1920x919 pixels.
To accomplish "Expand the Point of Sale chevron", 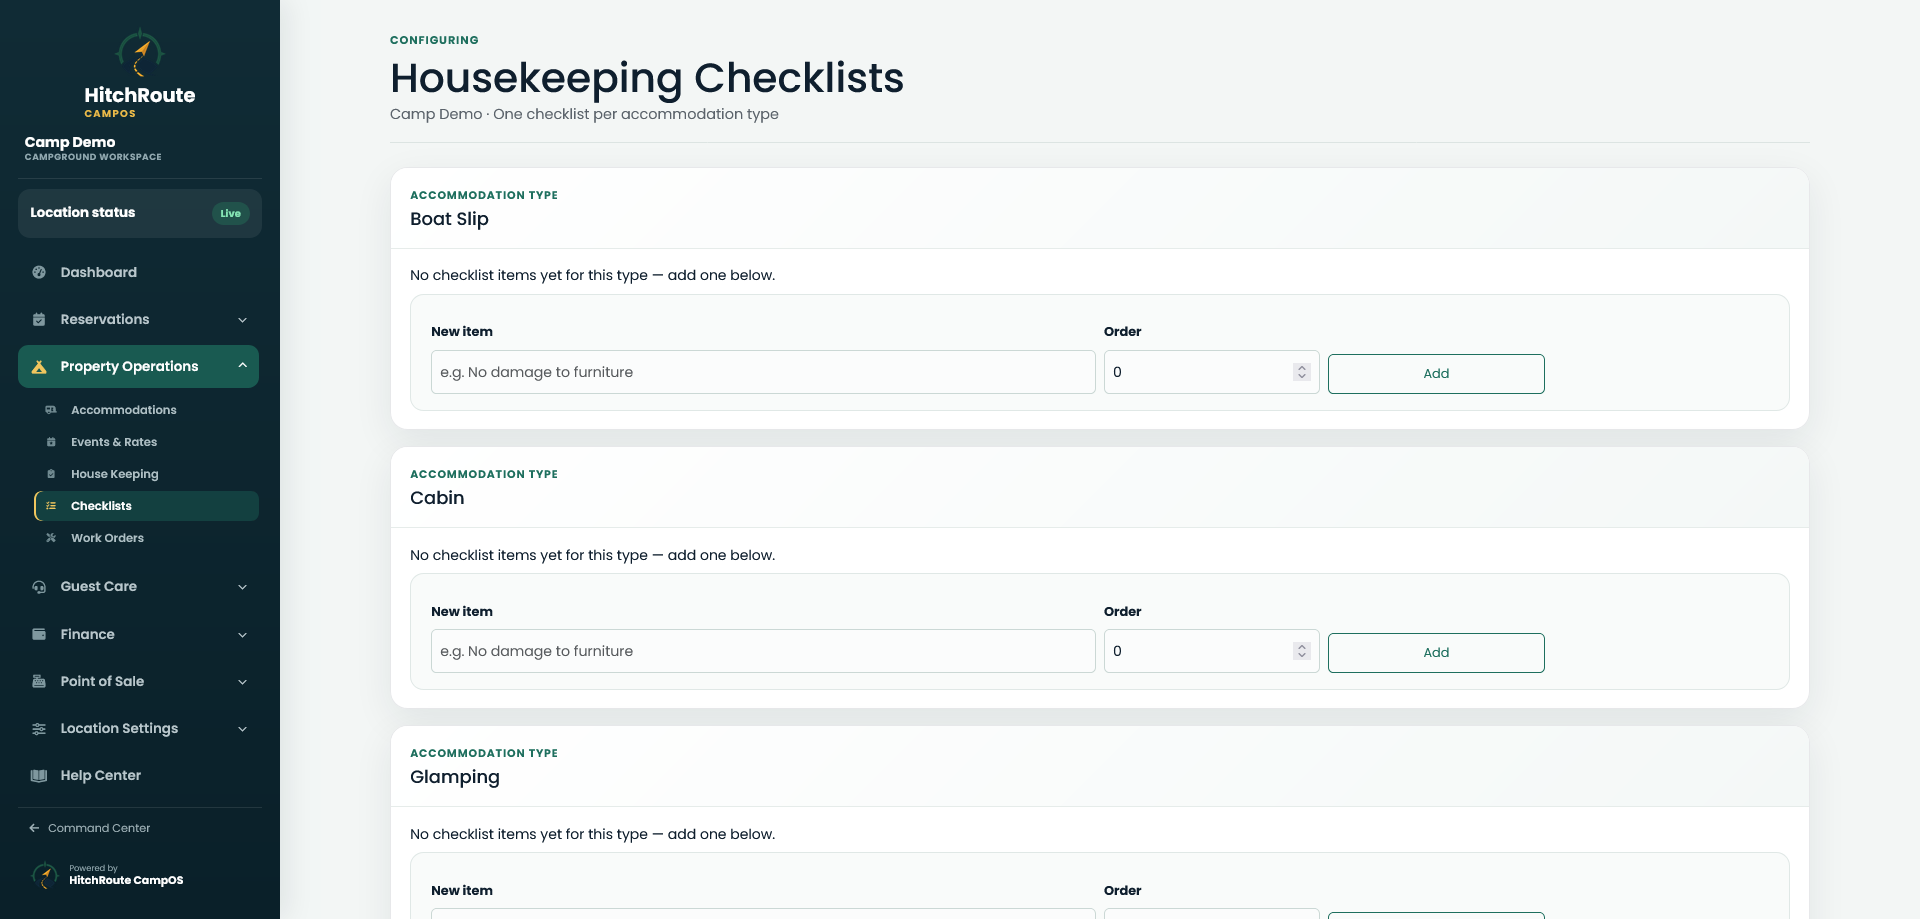I will [242, 682].
